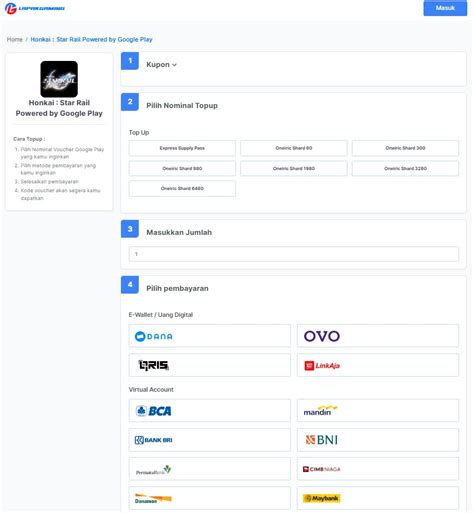Choose QRIS payment method
The image size is (474, 513).
[210, 365]
